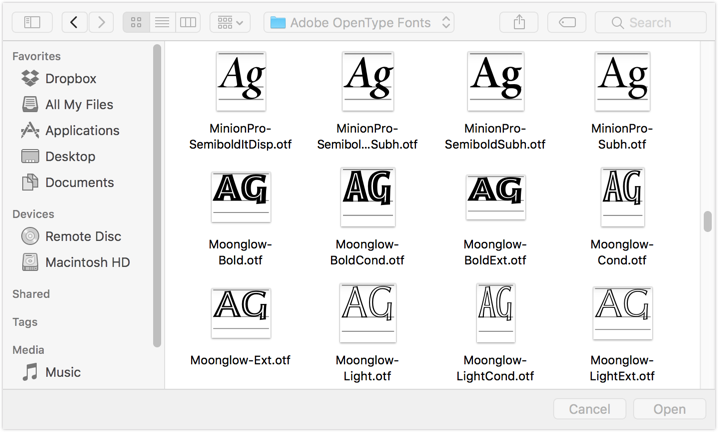Select Macintosh HD under Devices
718x432 pixels.
87,262
